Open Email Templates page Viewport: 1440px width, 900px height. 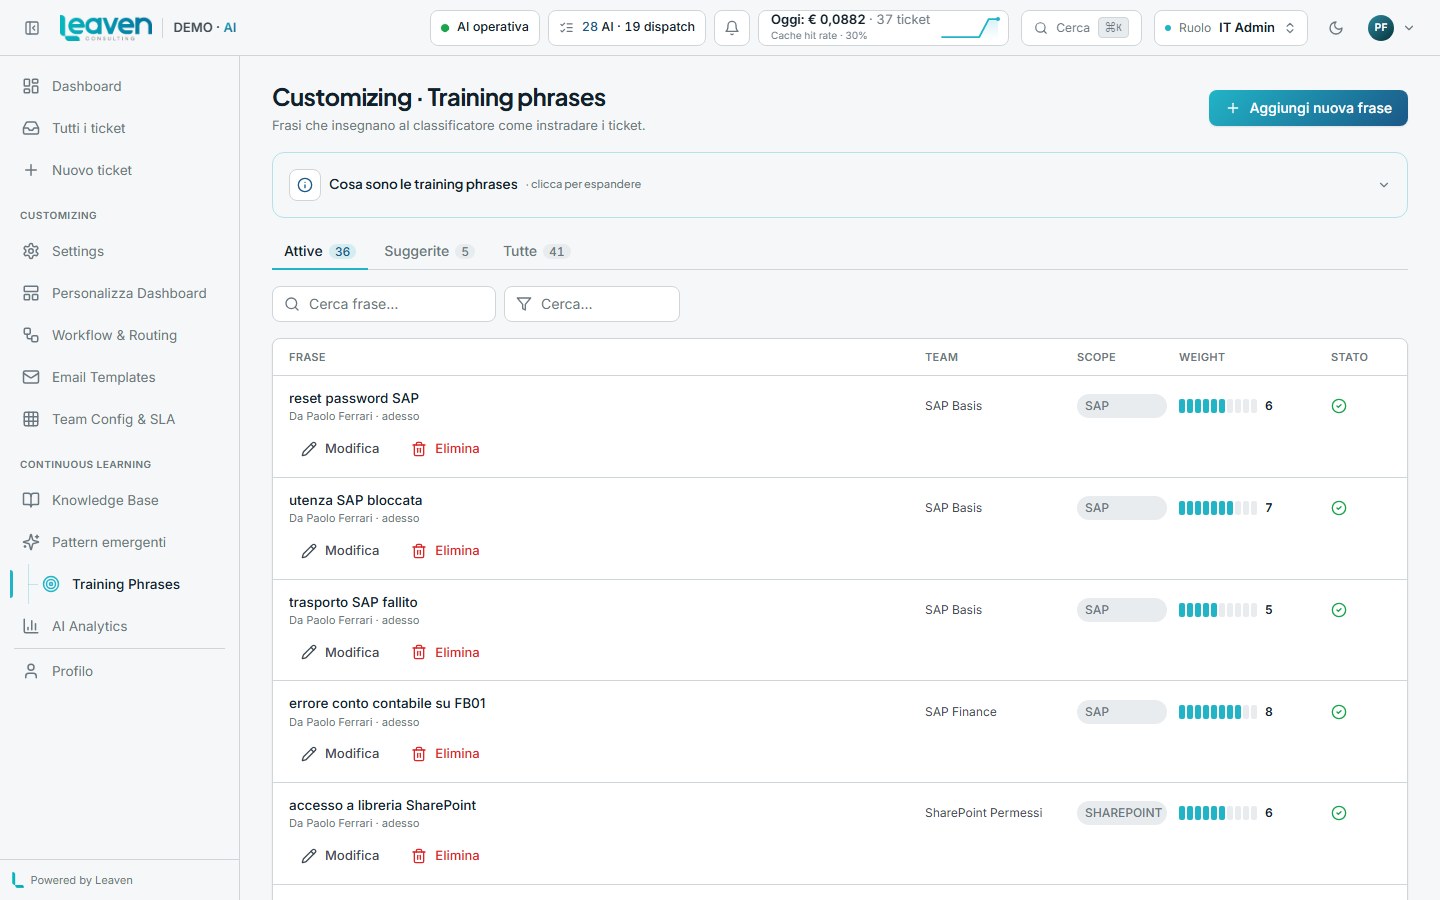tap(120, 377)
